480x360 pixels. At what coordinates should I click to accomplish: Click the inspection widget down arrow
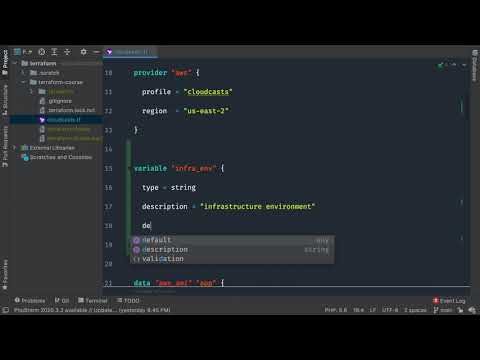[464, 65]
